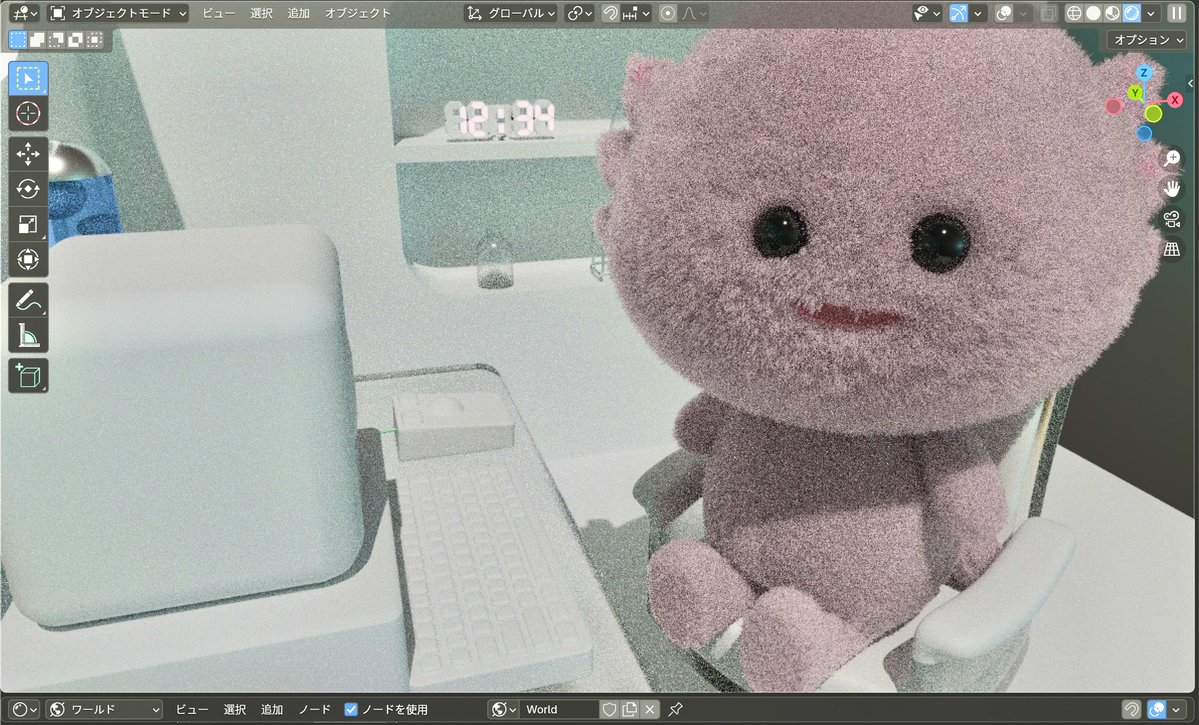This screenshot has height=725, width=1199.
Task: Open the Object menu
Action: pos(357,13)
